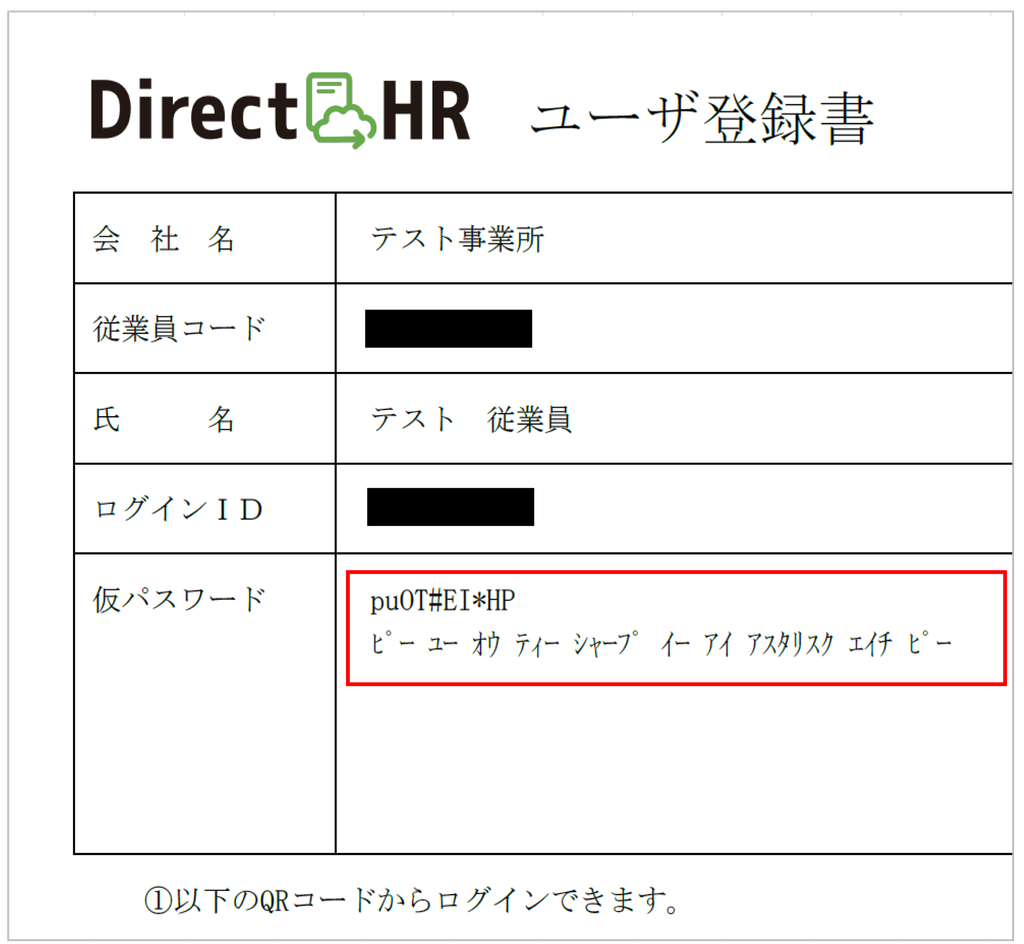This screenshot has height=944, width=1024.
Task: Click the green DirectHR cloud logo icon
Action: pyautogui.click(x=340, y=110)
